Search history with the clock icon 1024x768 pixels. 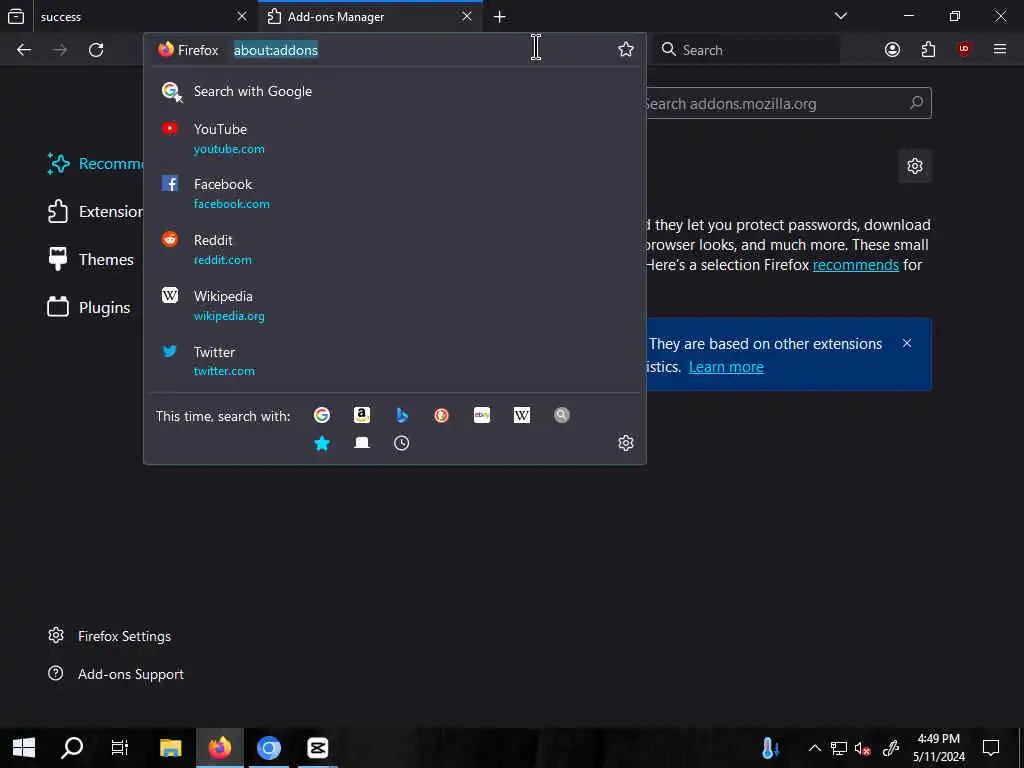(x=402, y=443)
